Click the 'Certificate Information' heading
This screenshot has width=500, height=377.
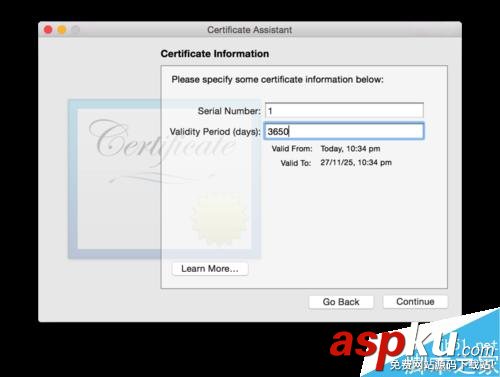click(215, 54)
